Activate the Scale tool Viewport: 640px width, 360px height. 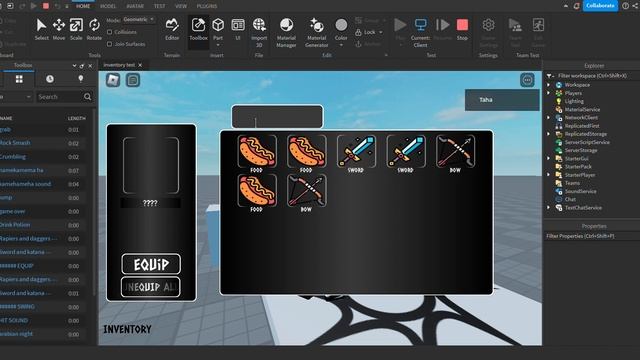76,29
